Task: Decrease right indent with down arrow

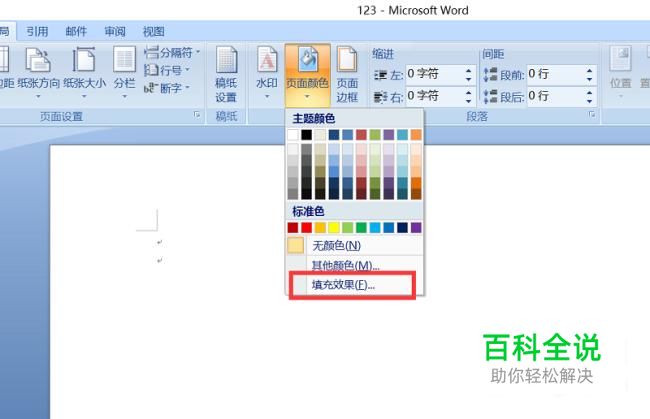Action: 468,101
